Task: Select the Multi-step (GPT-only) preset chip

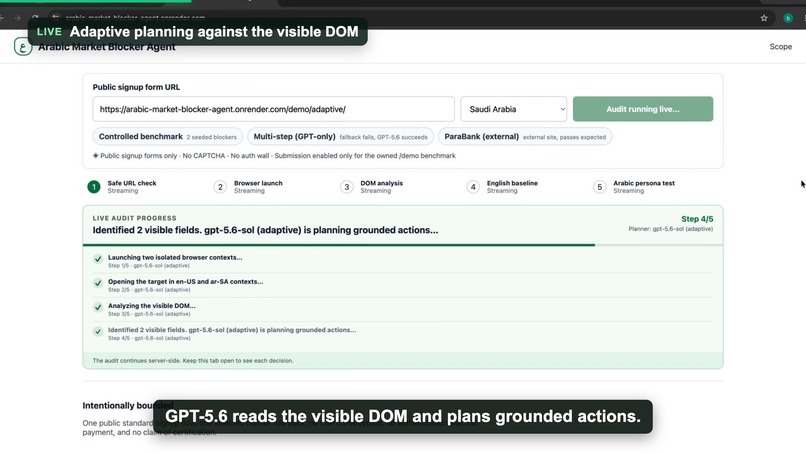Action: (340, 137)
